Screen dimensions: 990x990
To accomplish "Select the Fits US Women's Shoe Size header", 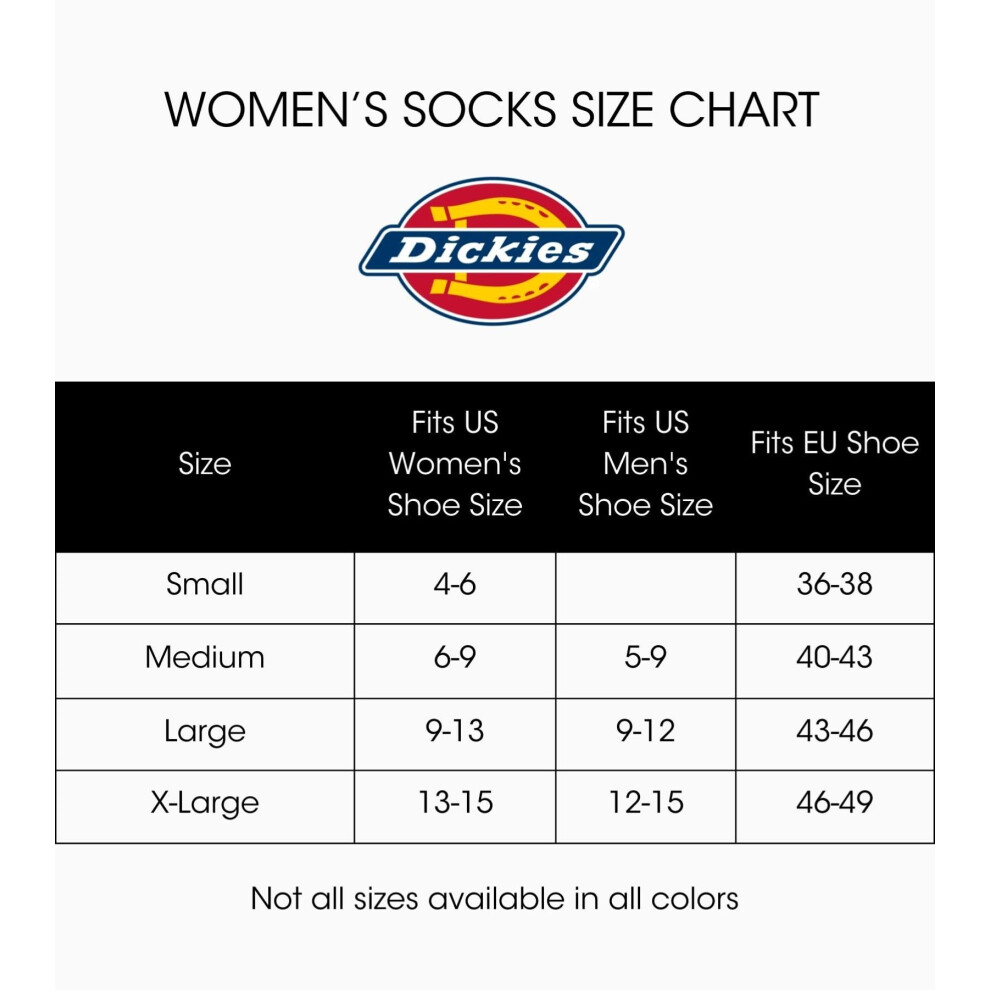I will click(x=455, y=464).
